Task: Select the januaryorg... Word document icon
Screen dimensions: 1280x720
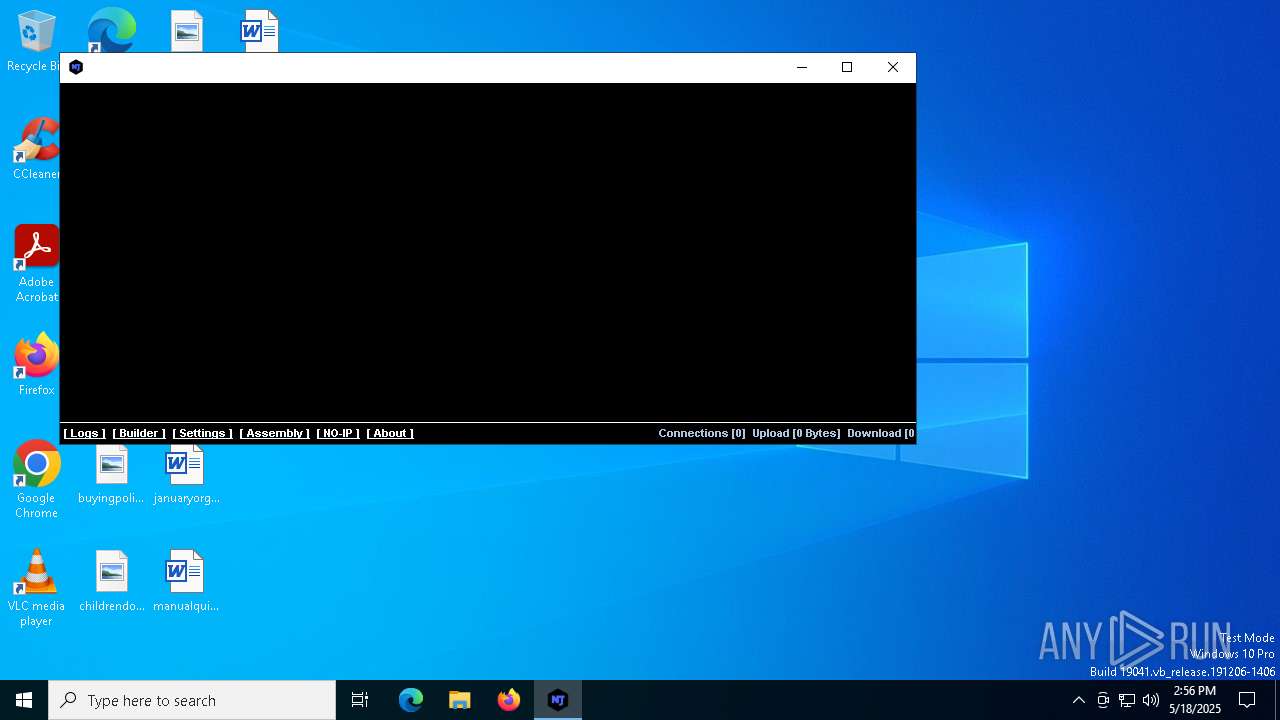Action: coord(186,474)
